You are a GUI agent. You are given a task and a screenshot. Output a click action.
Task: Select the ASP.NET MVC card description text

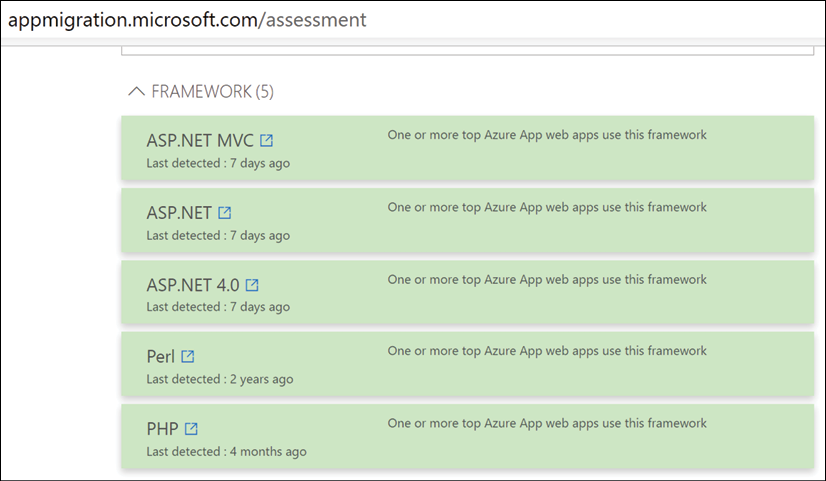(x=547, y=135)
